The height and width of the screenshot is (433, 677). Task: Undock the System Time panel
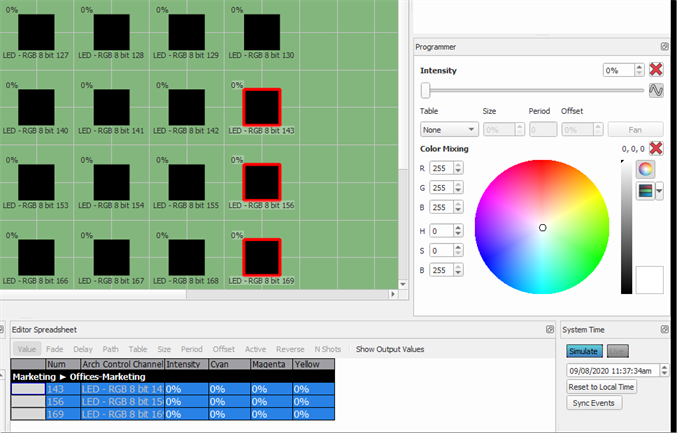(664, 329)
